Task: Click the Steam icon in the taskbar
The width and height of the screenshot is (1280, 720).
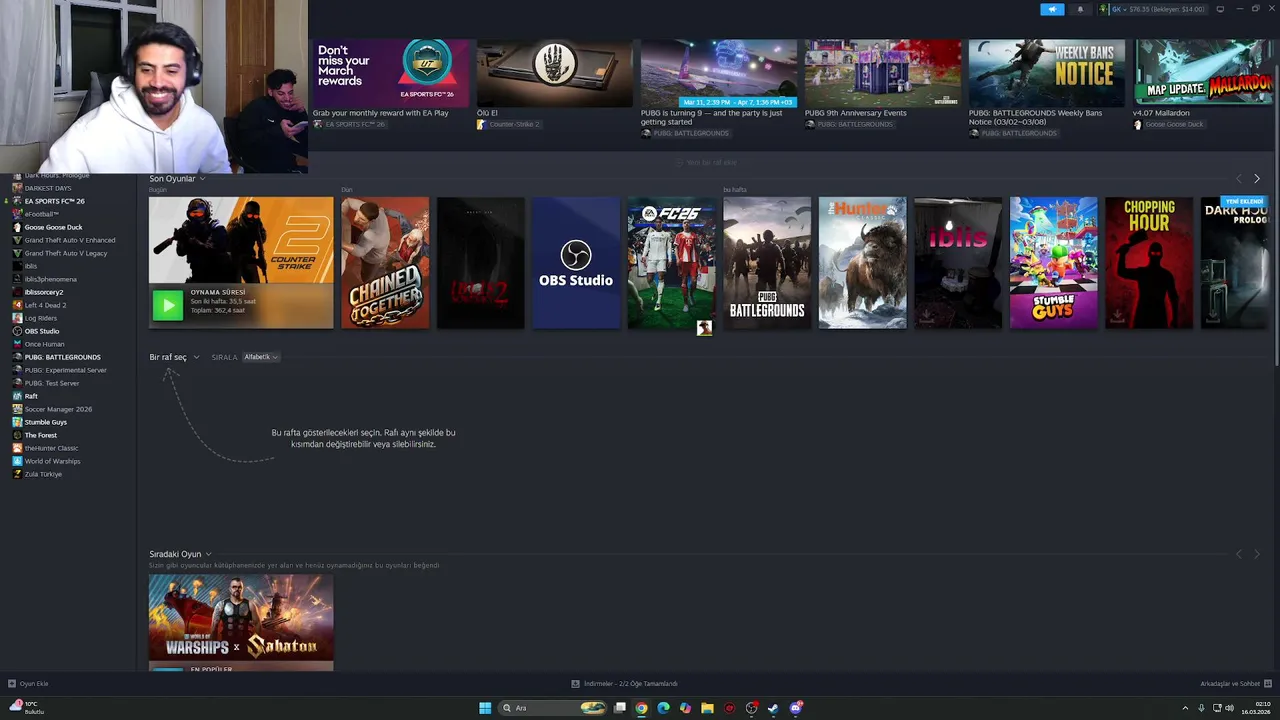Action: (x=773, y=708)
